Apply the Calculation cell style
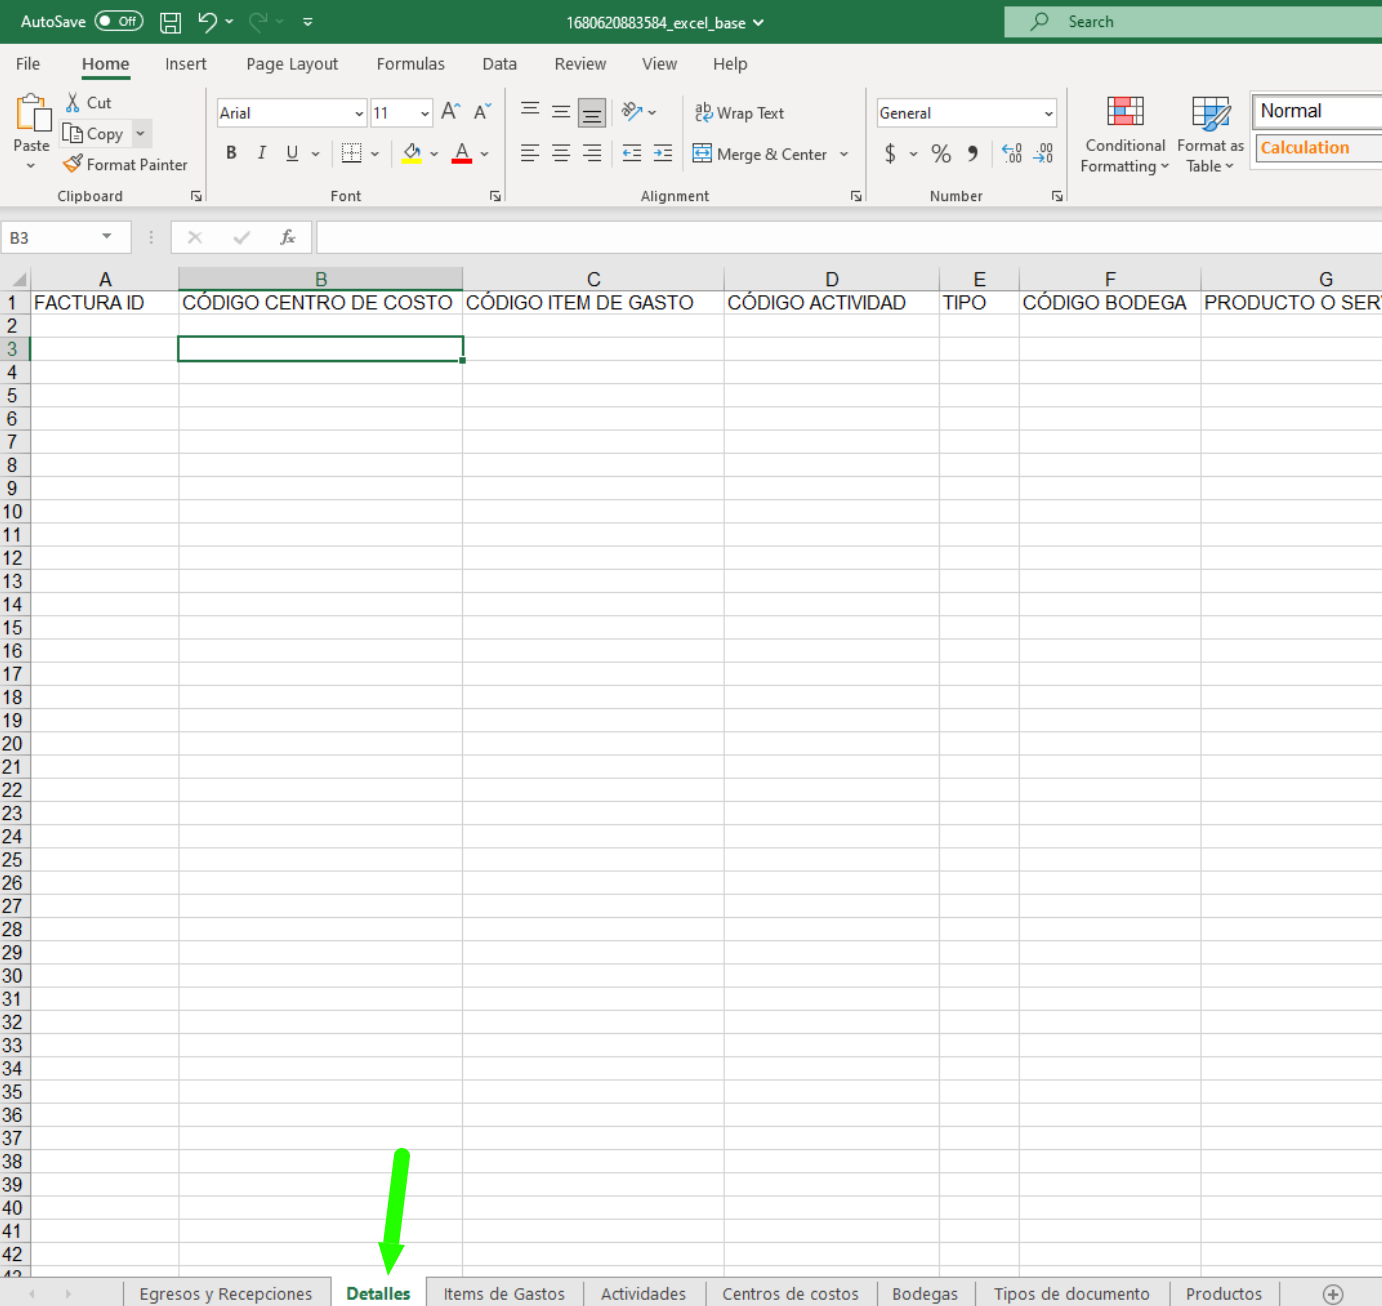 pyautogui.click(x=1316, y=148)
